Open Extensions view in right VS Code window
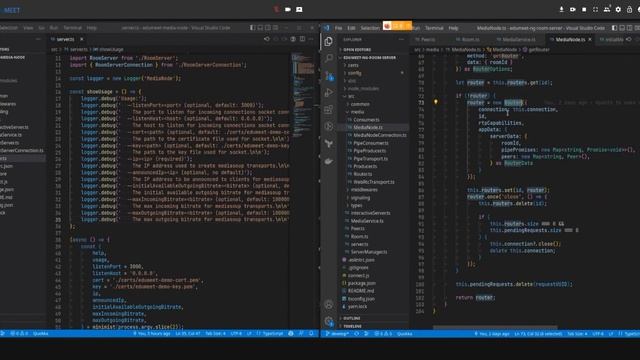This screenshot has height=360, width=640. 329,109
